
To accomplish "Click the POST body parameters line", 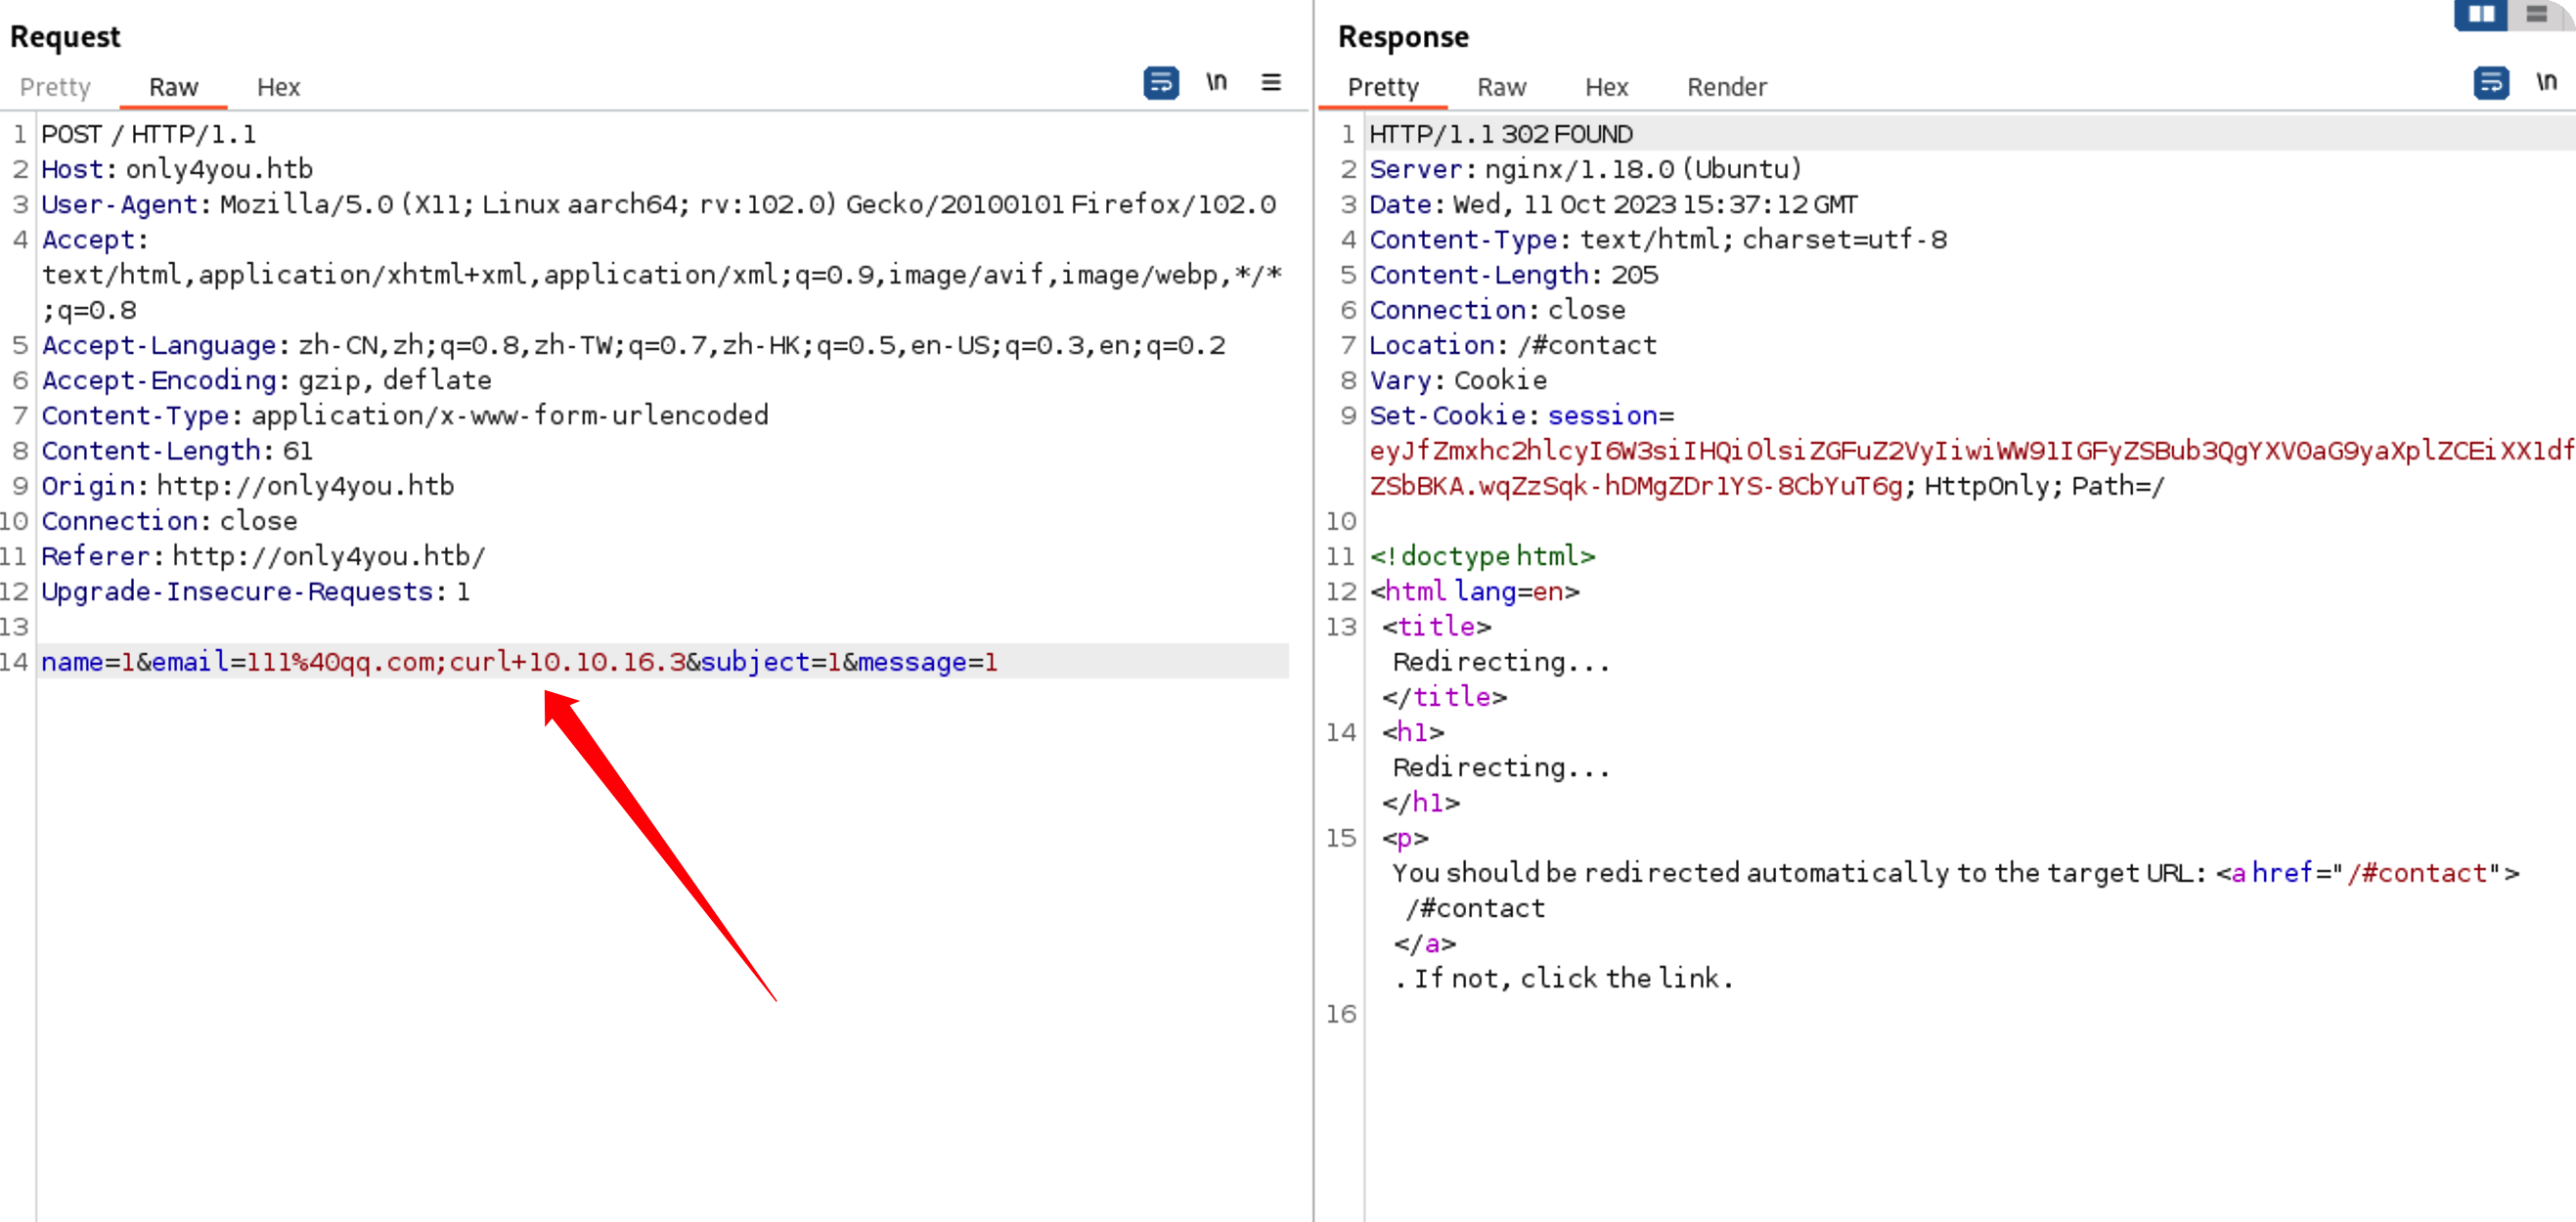I will pyautogui.click(x=518, y=662).
